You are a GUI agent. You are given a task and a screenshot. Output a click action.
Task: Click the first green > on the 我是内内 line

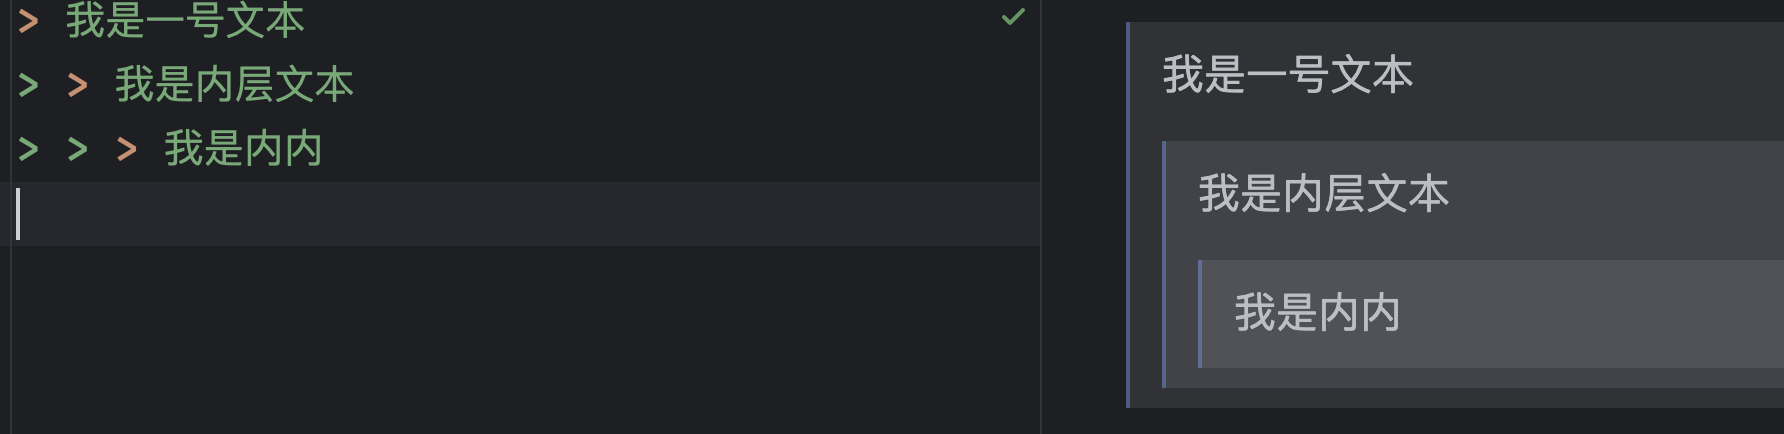(29, 150)
